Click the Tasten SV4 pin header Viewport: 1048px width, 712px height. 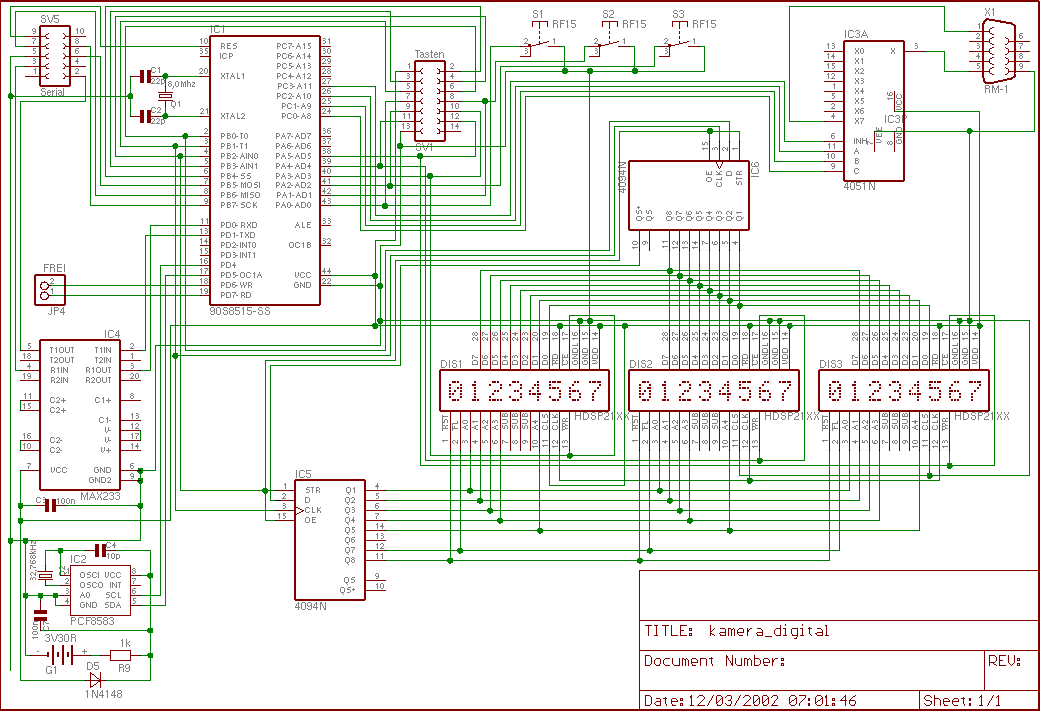point(430,102)
